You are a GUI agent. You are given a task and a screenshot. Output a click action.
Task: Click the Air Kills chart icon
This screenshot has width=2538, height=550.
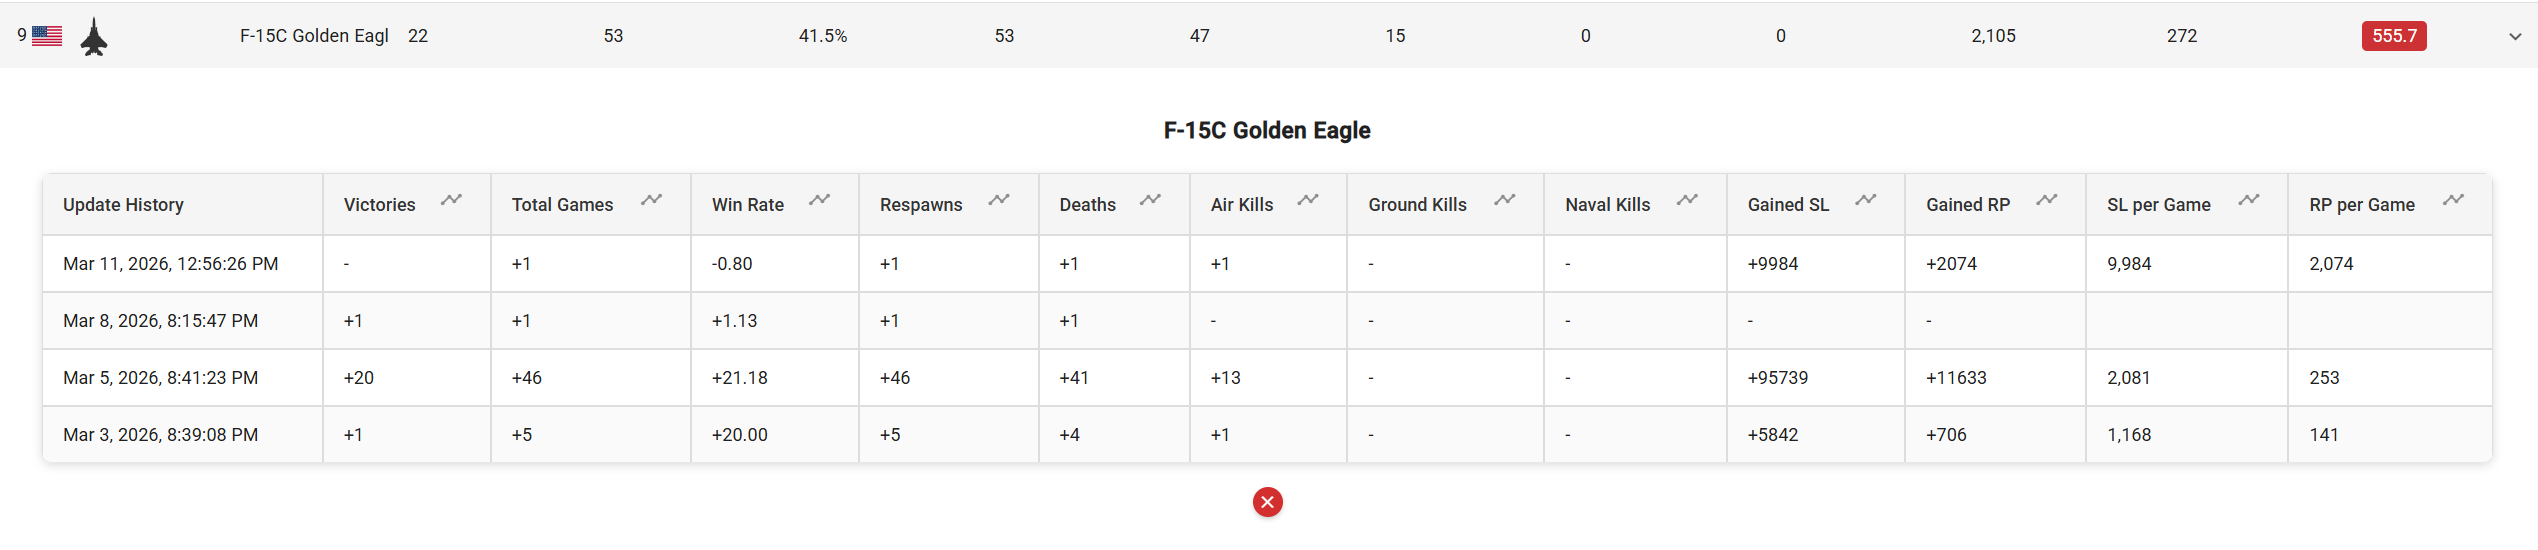(1308, 200)
